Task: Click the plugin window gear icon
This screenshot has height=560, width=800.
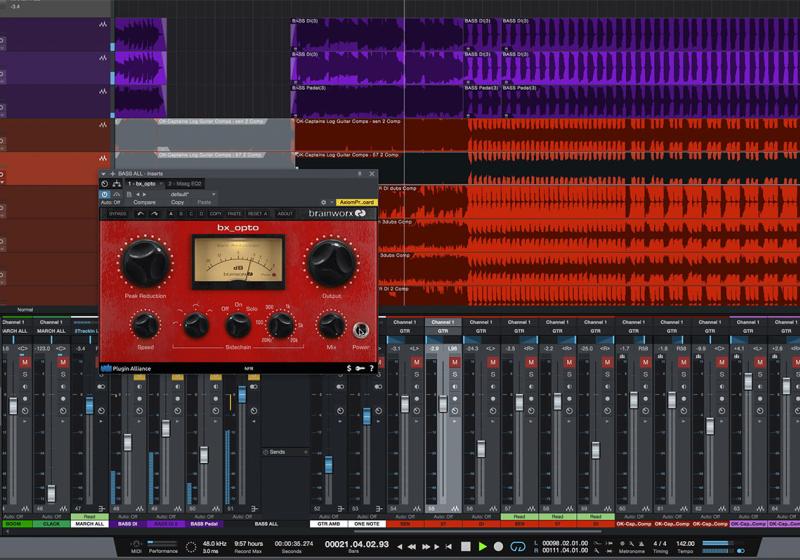Action: (x=323, y=202)
